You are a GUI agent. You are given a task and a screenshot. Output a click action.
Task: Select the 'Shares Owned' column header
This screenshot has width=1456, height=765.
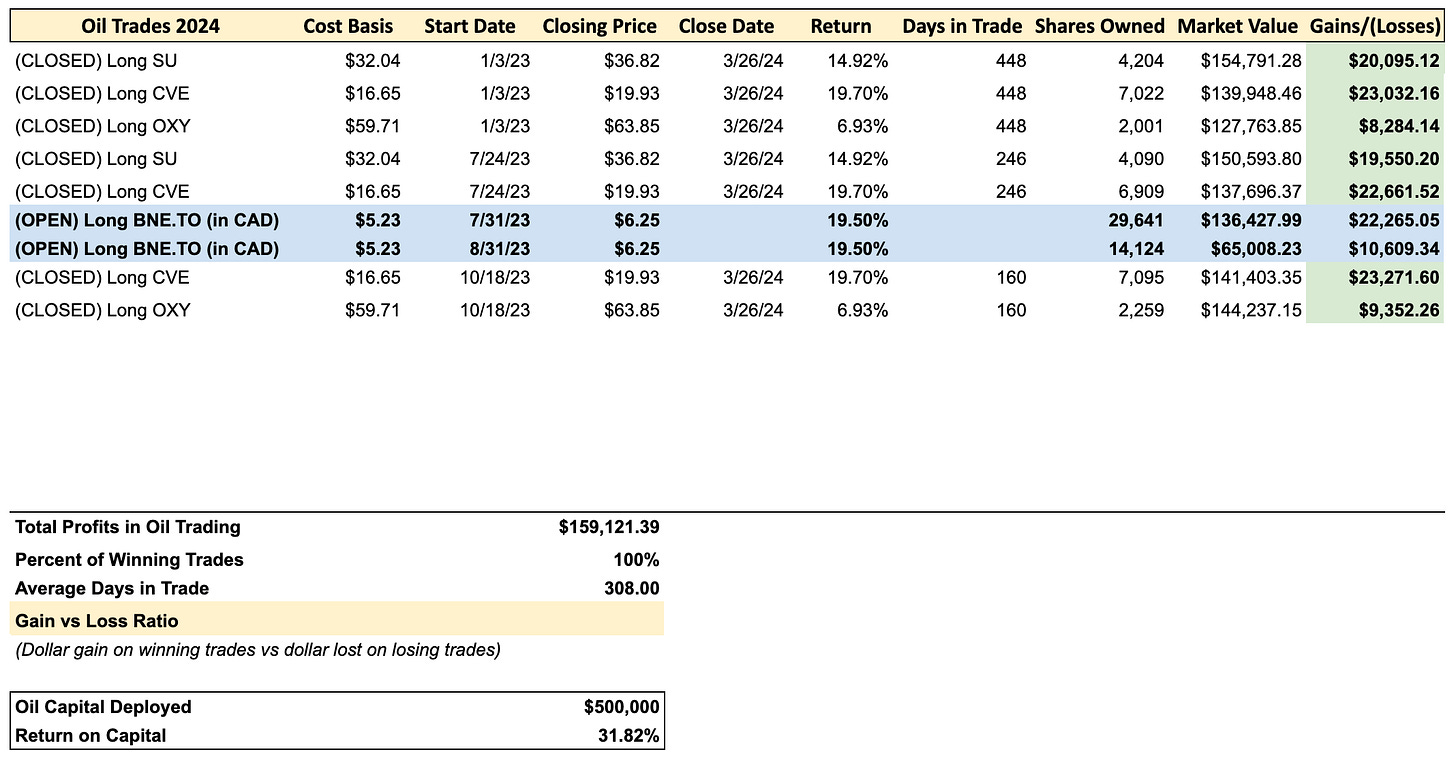click(1100, 26)
